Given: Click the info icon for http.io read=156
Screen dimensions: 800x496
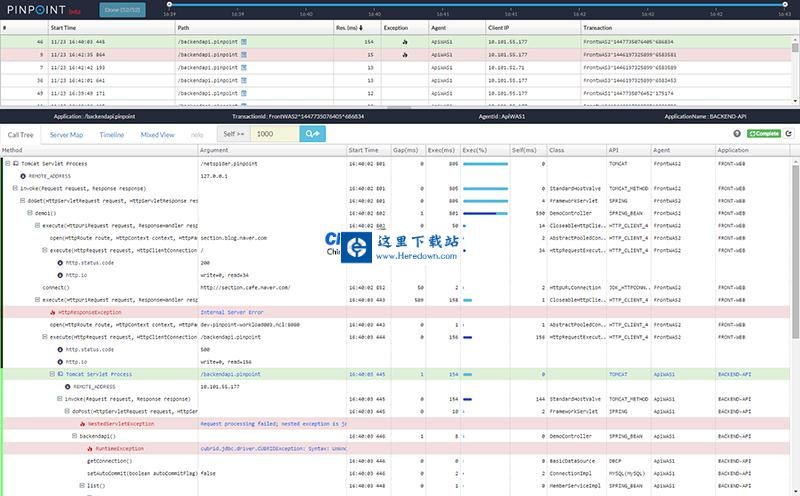Looking at the screenshot, I should 60,362.
